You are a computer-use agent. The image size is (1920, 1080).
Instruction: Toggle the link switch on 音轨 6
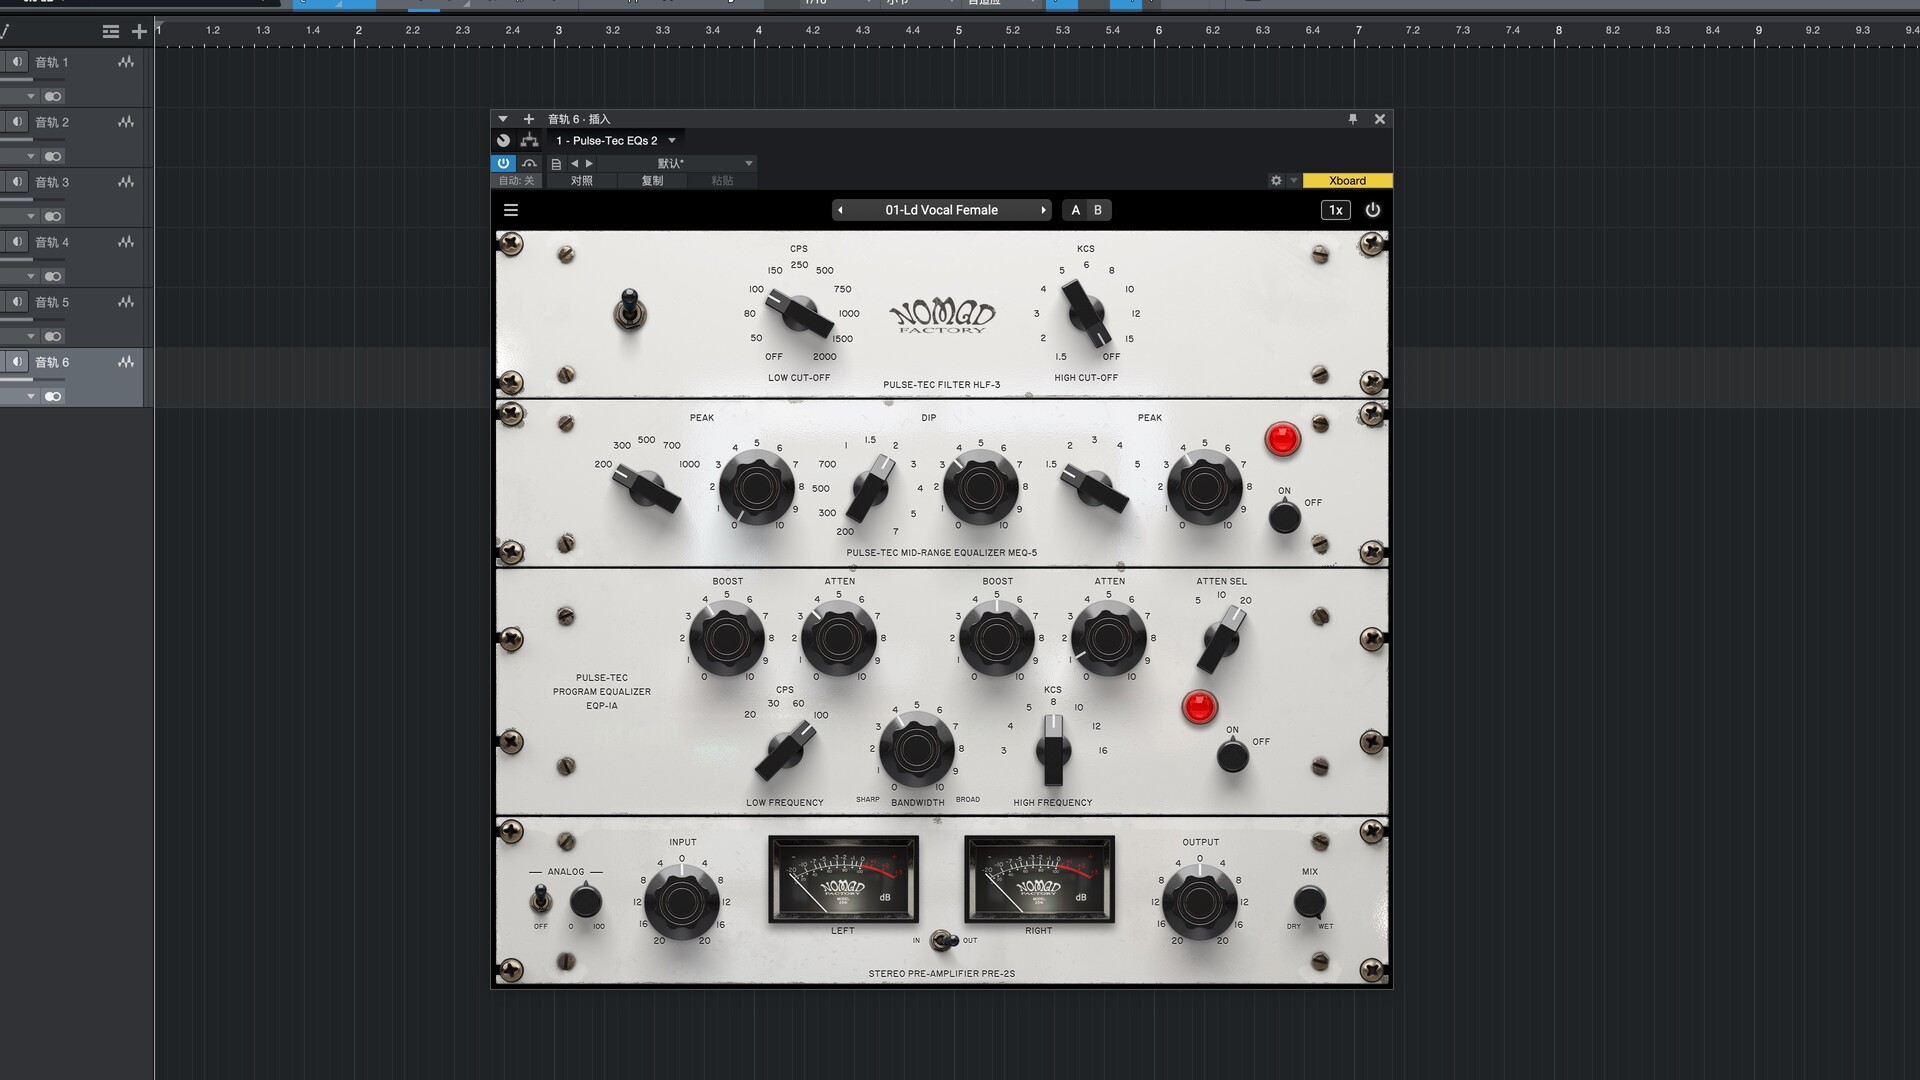[x=53, y=397]
